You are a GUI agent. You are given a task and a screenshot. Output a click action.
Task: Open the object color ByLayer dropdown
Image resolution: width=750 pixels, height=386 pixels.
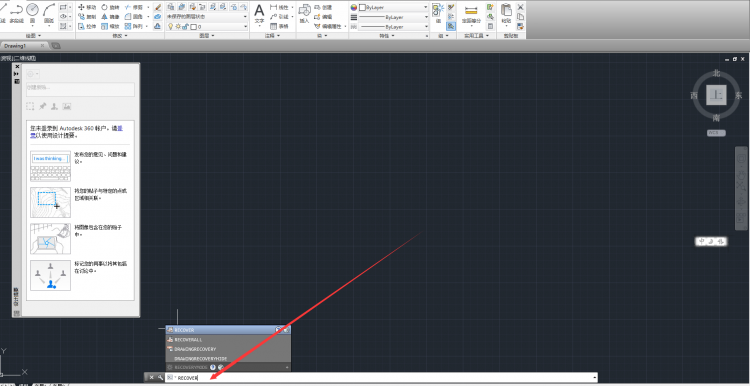(393, 8)
